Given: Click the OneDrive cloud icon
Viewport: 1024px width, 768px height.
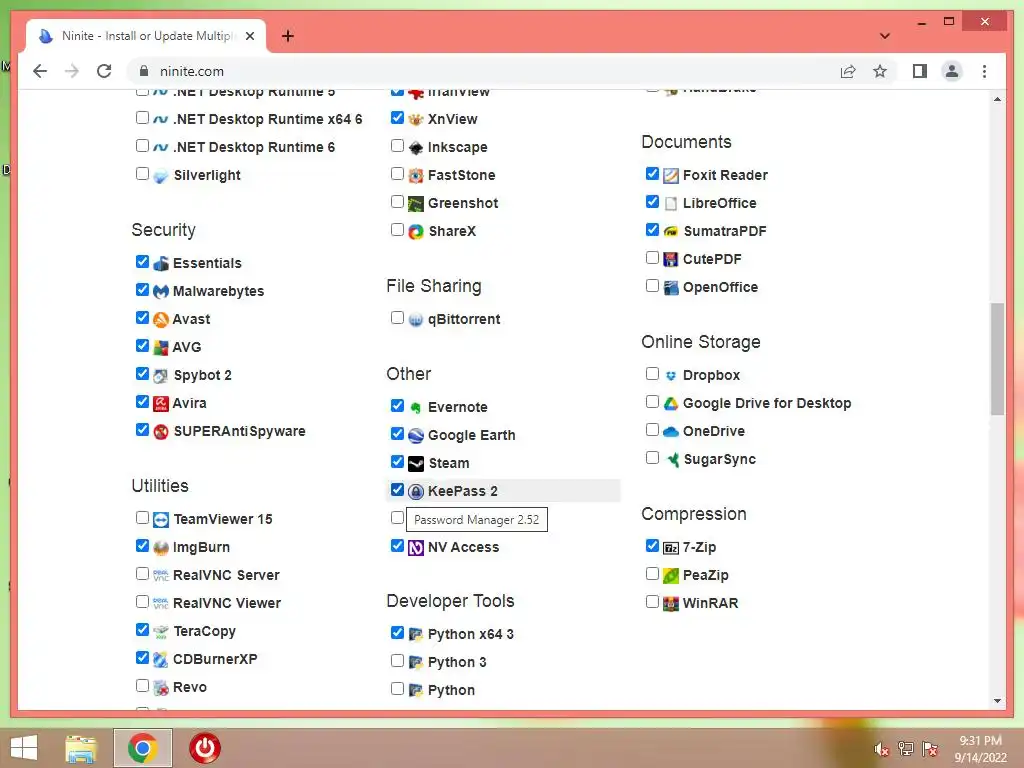Looking at the screenshot, I should [671, 432].
